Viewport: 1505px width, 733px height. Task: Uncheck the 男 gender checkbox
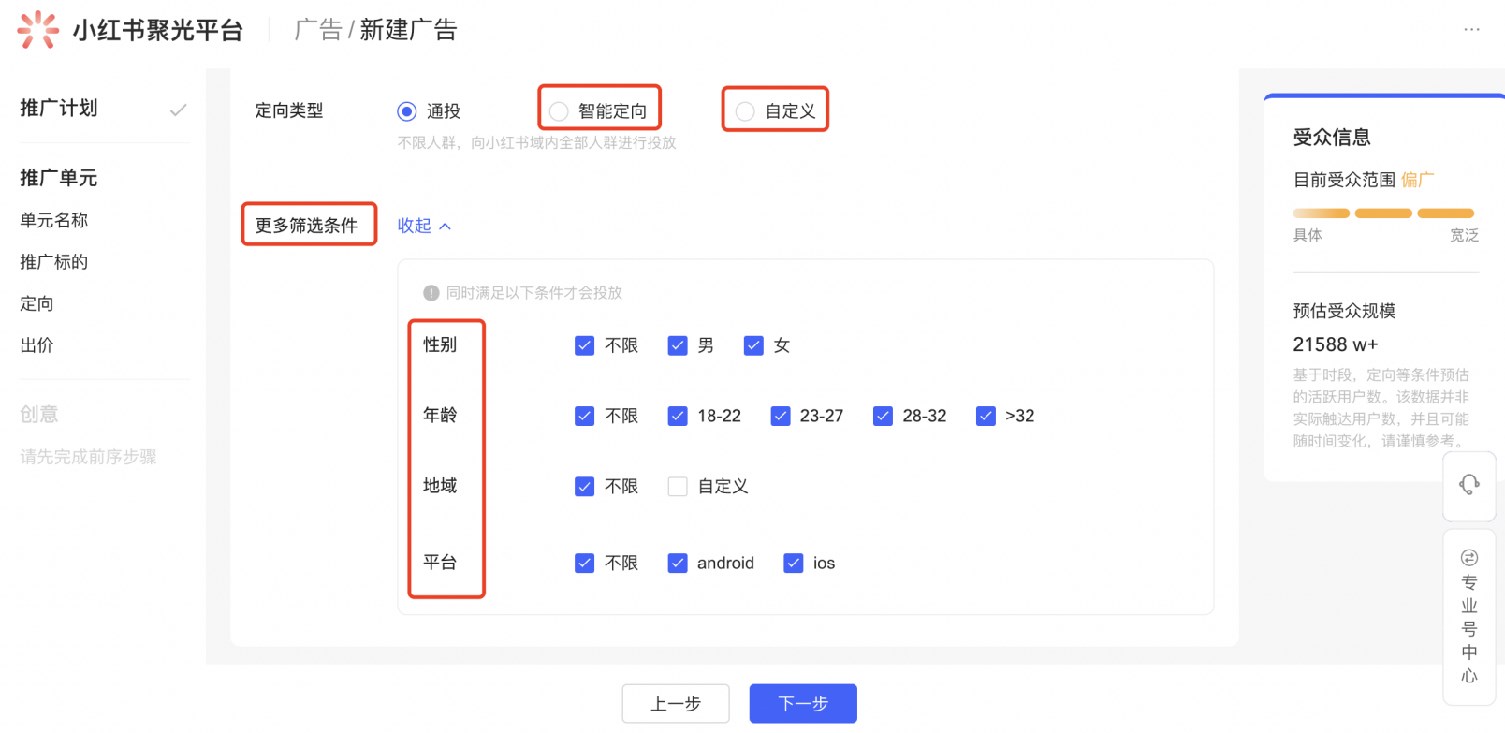pos(678,346)
